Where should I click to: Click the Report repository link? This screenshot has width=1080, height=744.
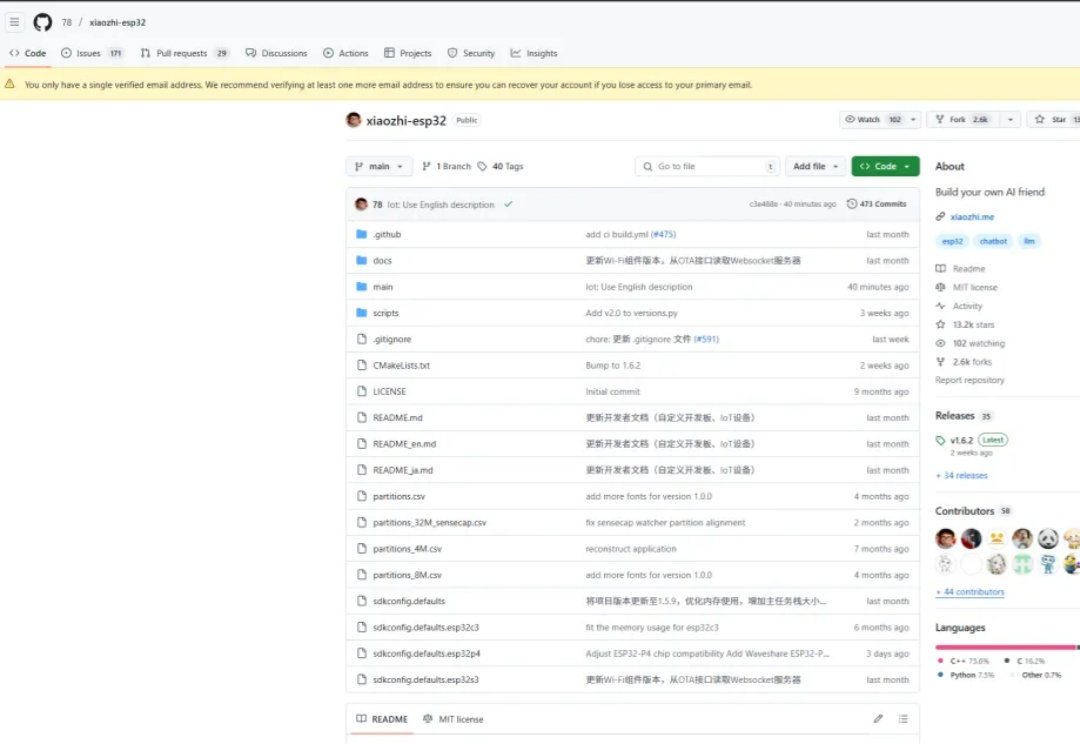coord(969,380)
